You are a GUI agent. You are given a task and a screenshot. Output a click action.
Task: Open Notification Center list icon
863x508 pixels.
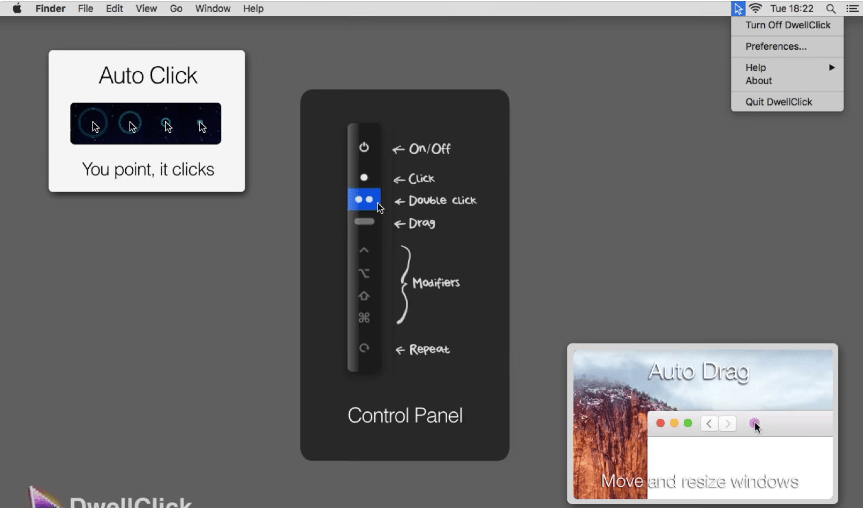852,8
